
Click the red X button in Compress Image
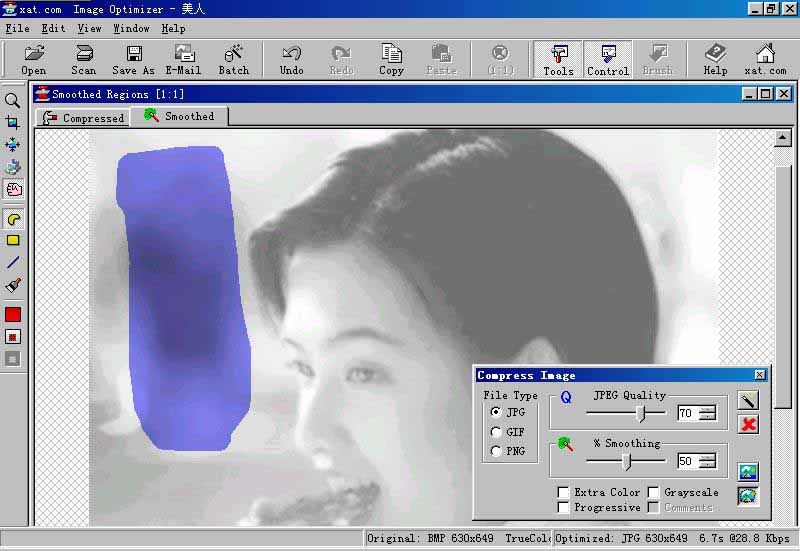click(748, 424)
